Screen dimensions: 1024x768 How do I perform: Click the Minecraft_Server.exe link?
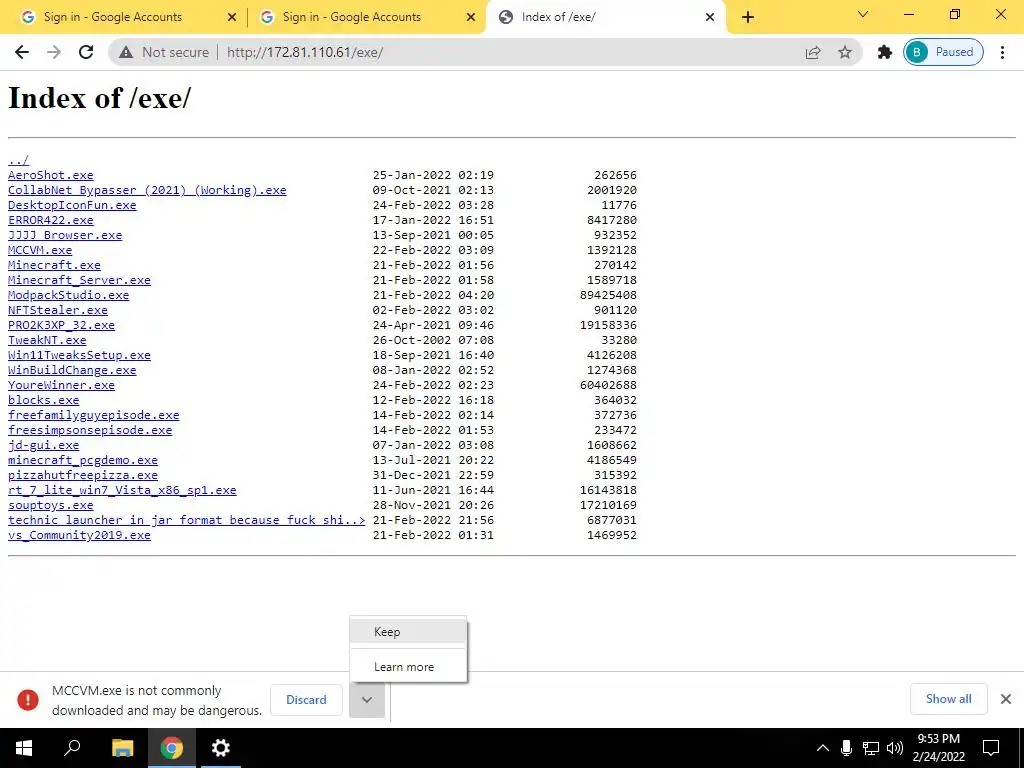click(x=79, y=280)
